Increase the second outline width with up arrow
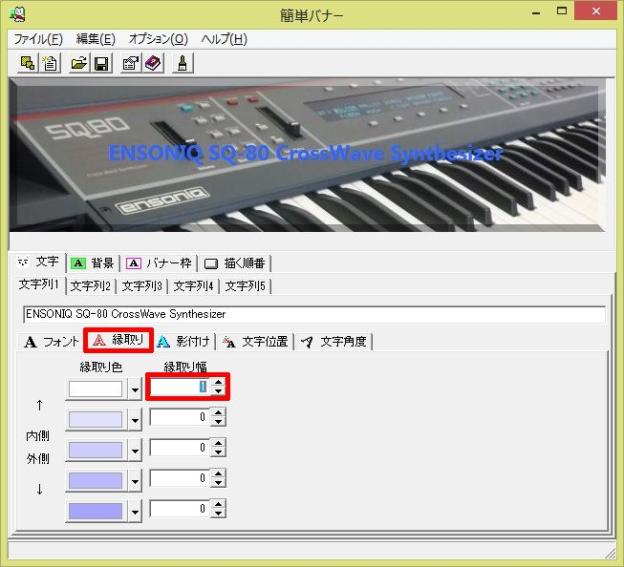 coord(218,413)
